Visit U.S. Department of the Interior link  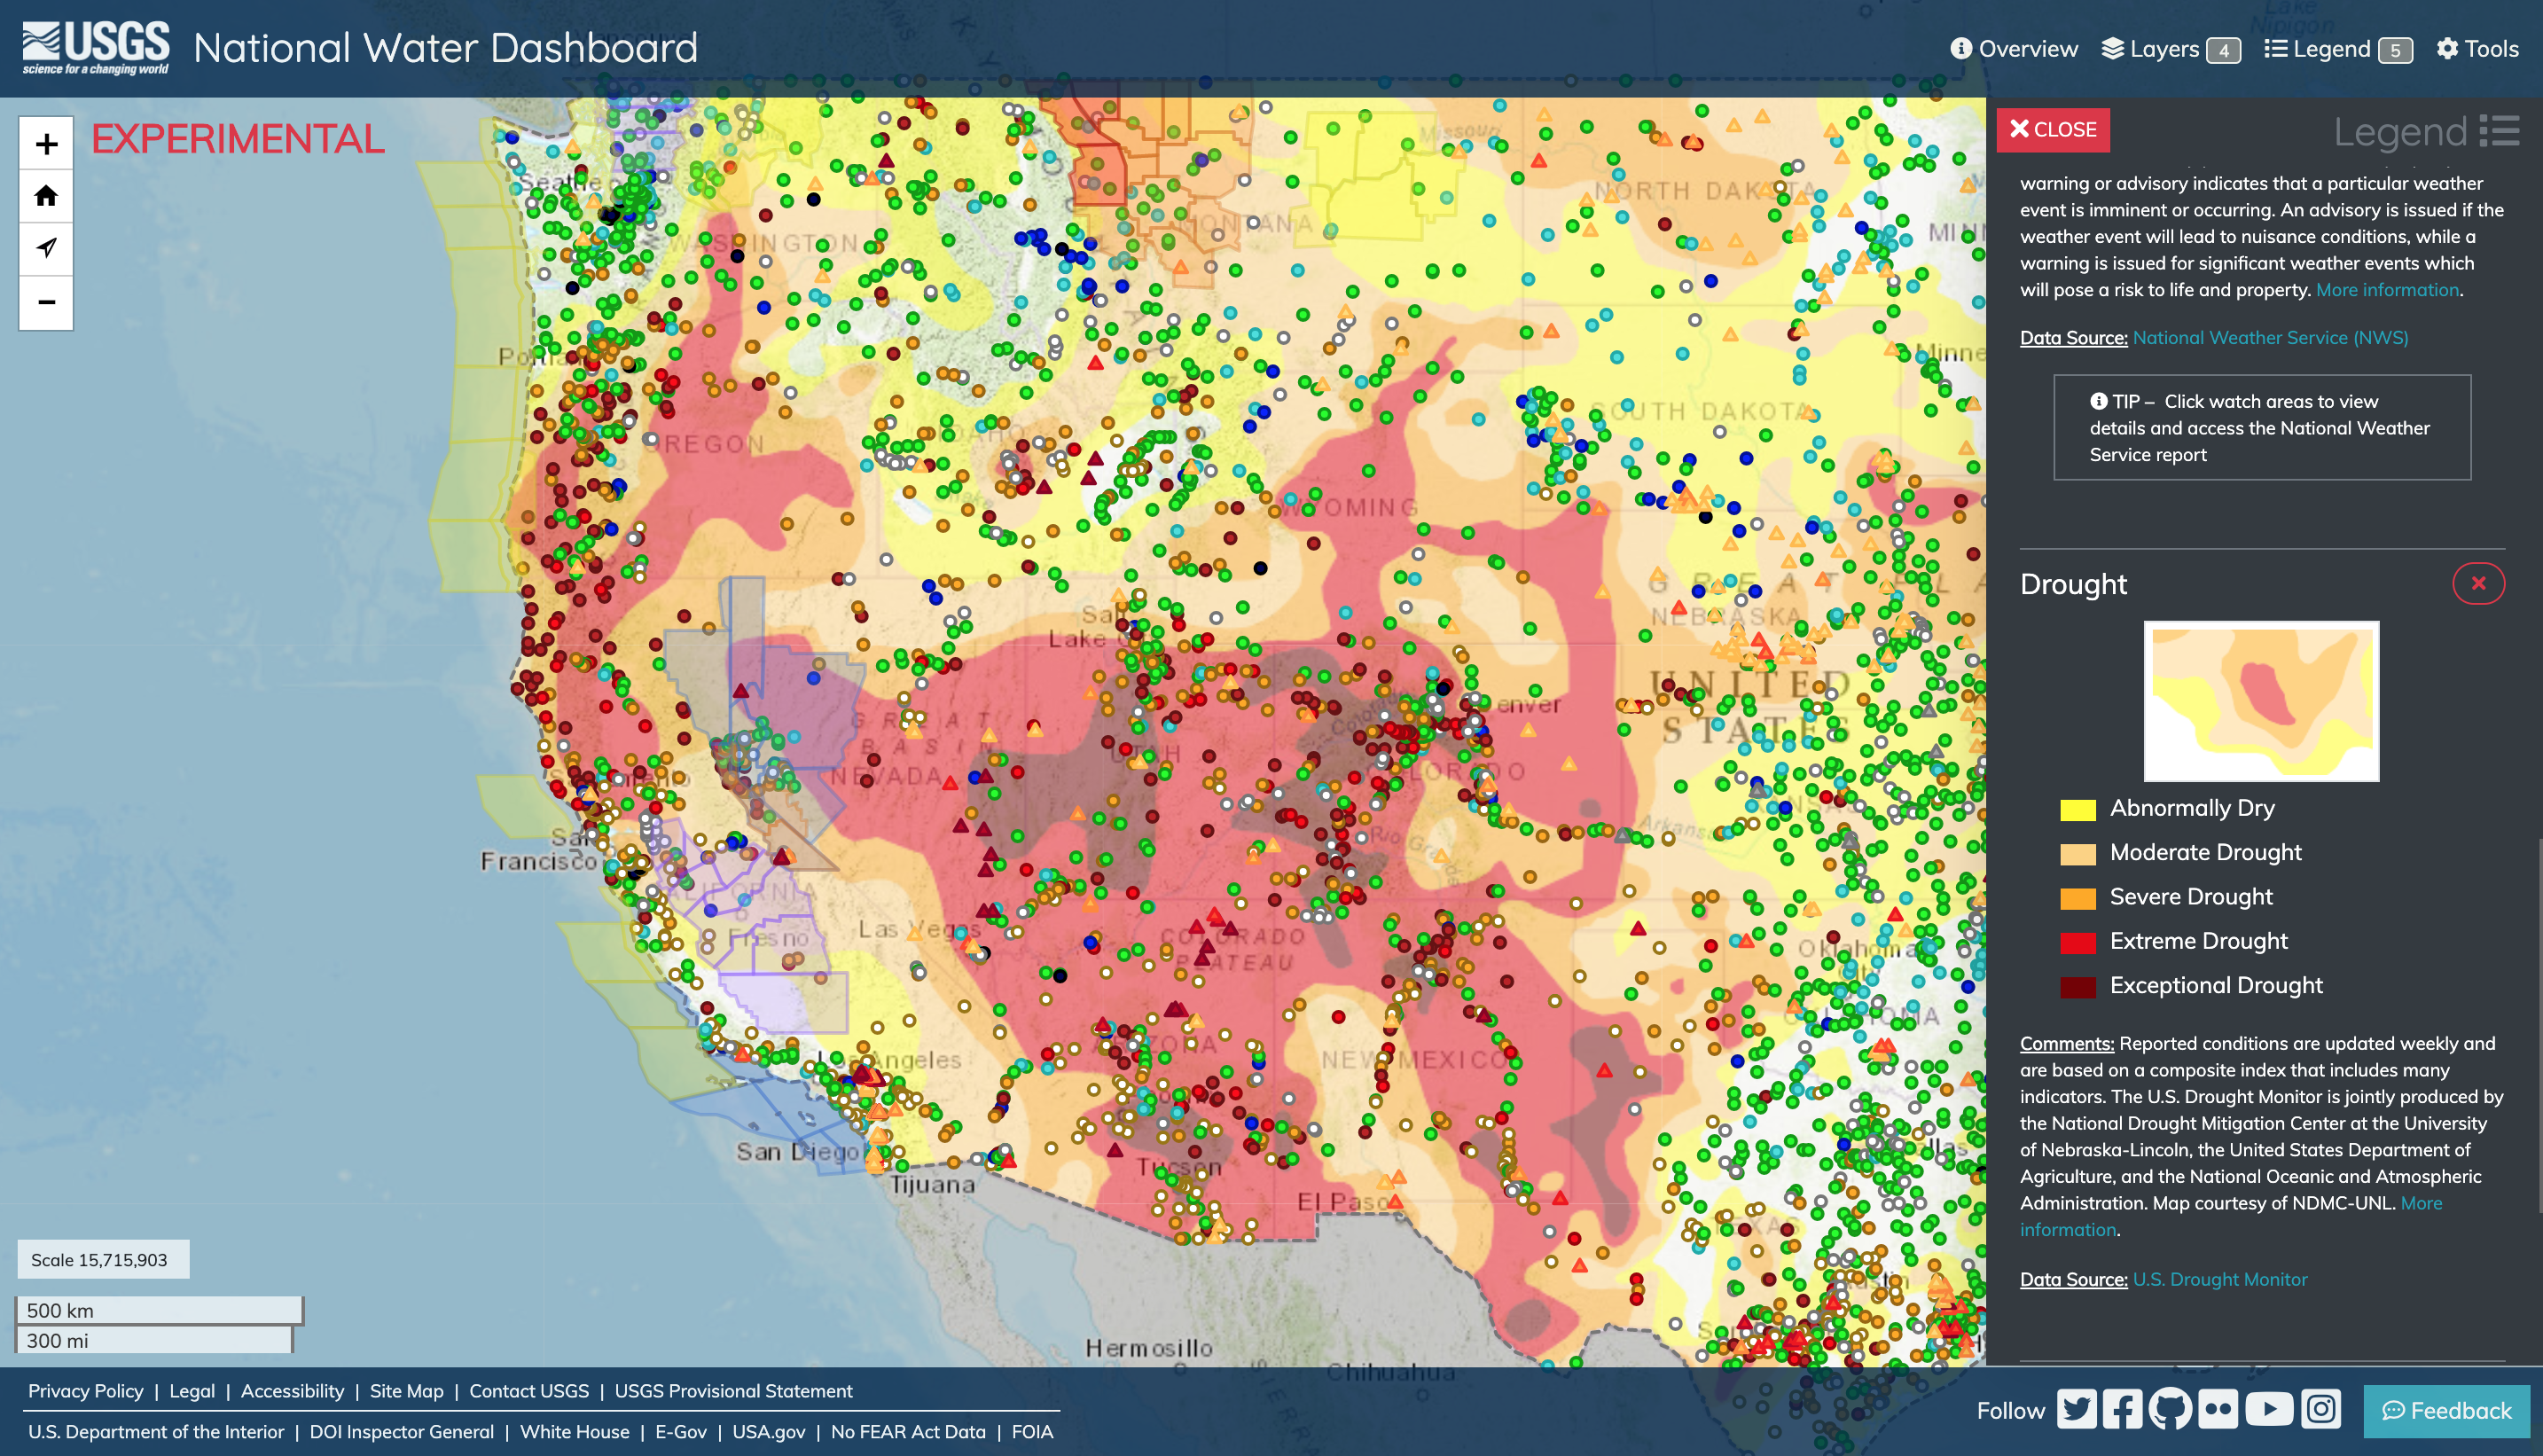[156, 1432]
